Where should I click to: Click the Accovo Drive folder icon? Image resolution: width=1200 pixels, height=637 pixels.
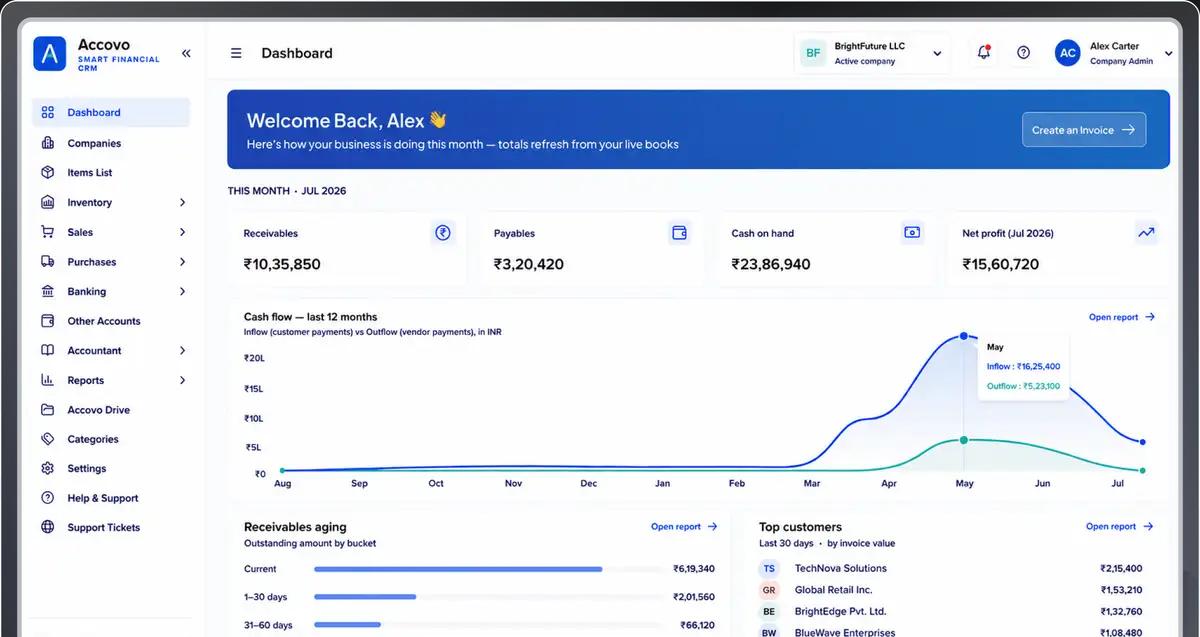click(x=47, y=410)
